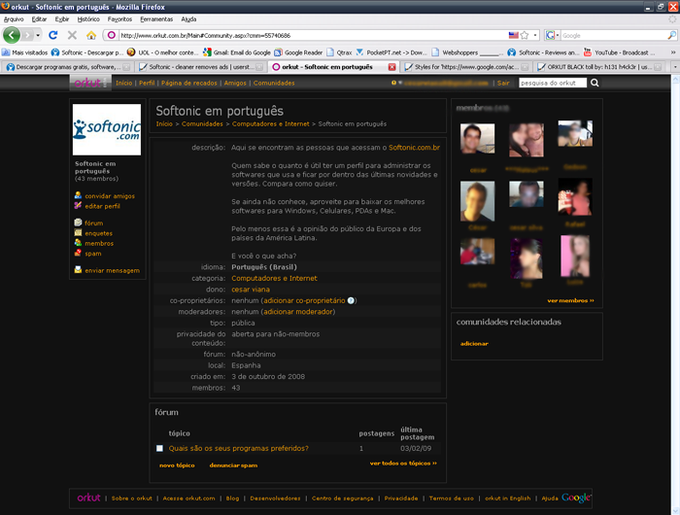Go to Perfil in orkut navigation

(x=147, y=83)
